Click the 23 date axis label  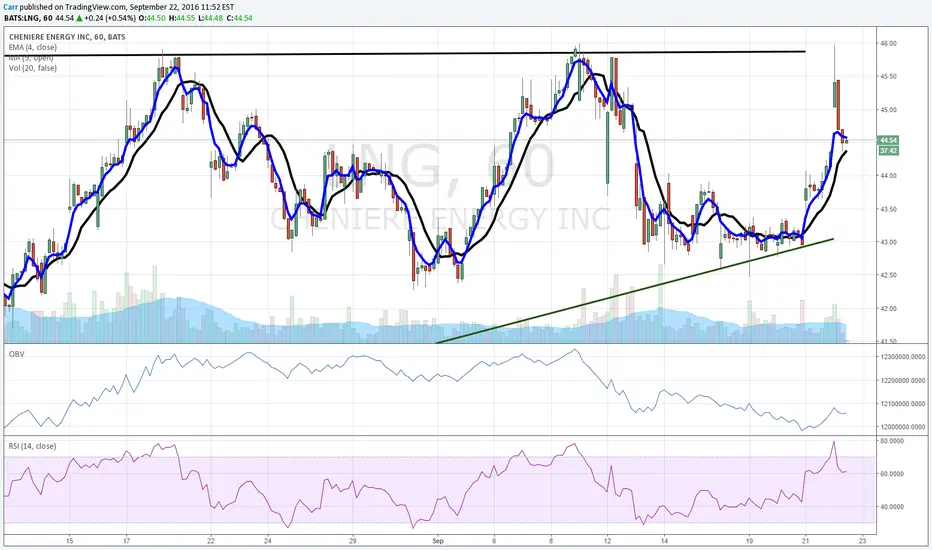point(863,541)
